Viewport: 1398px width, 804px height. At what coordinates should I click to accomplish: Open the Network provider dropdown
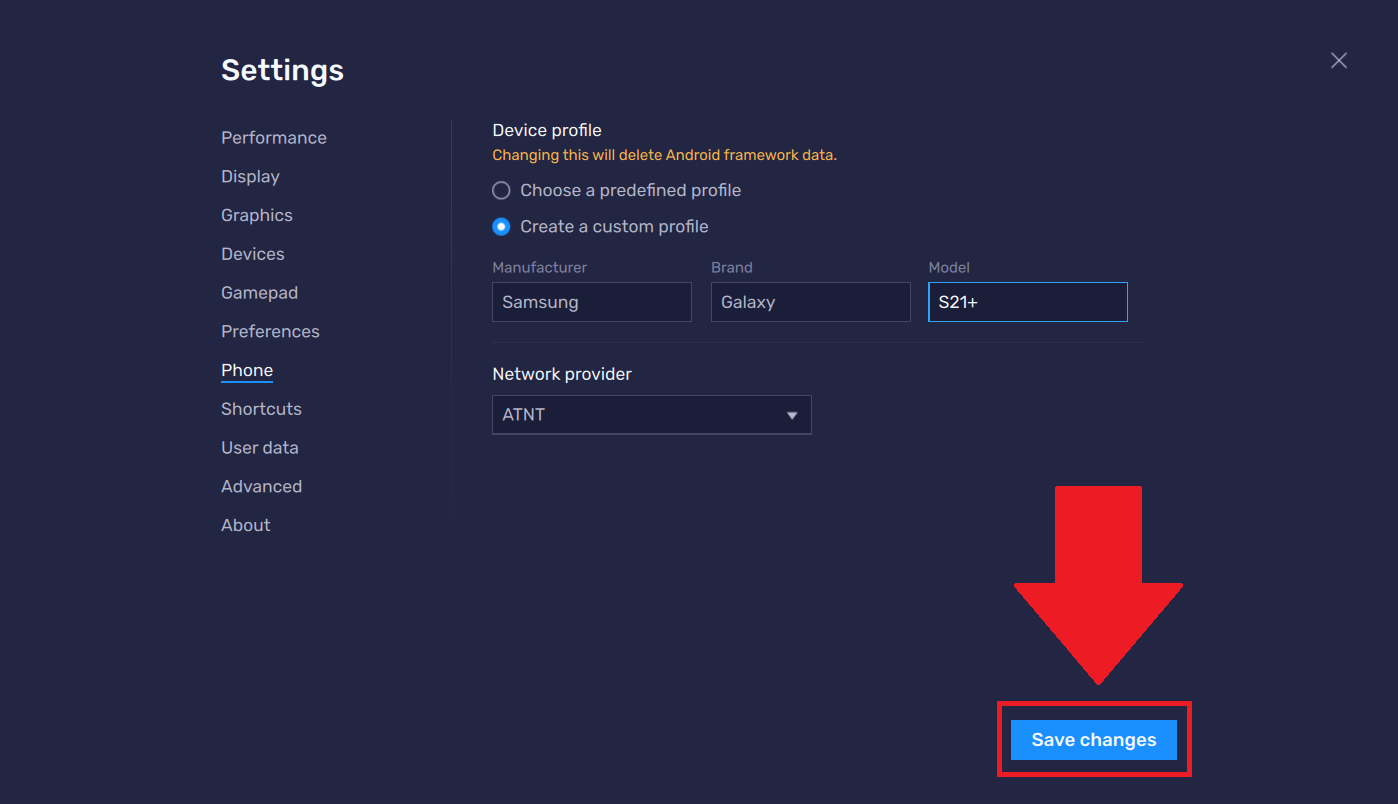[x=651, y=414]
